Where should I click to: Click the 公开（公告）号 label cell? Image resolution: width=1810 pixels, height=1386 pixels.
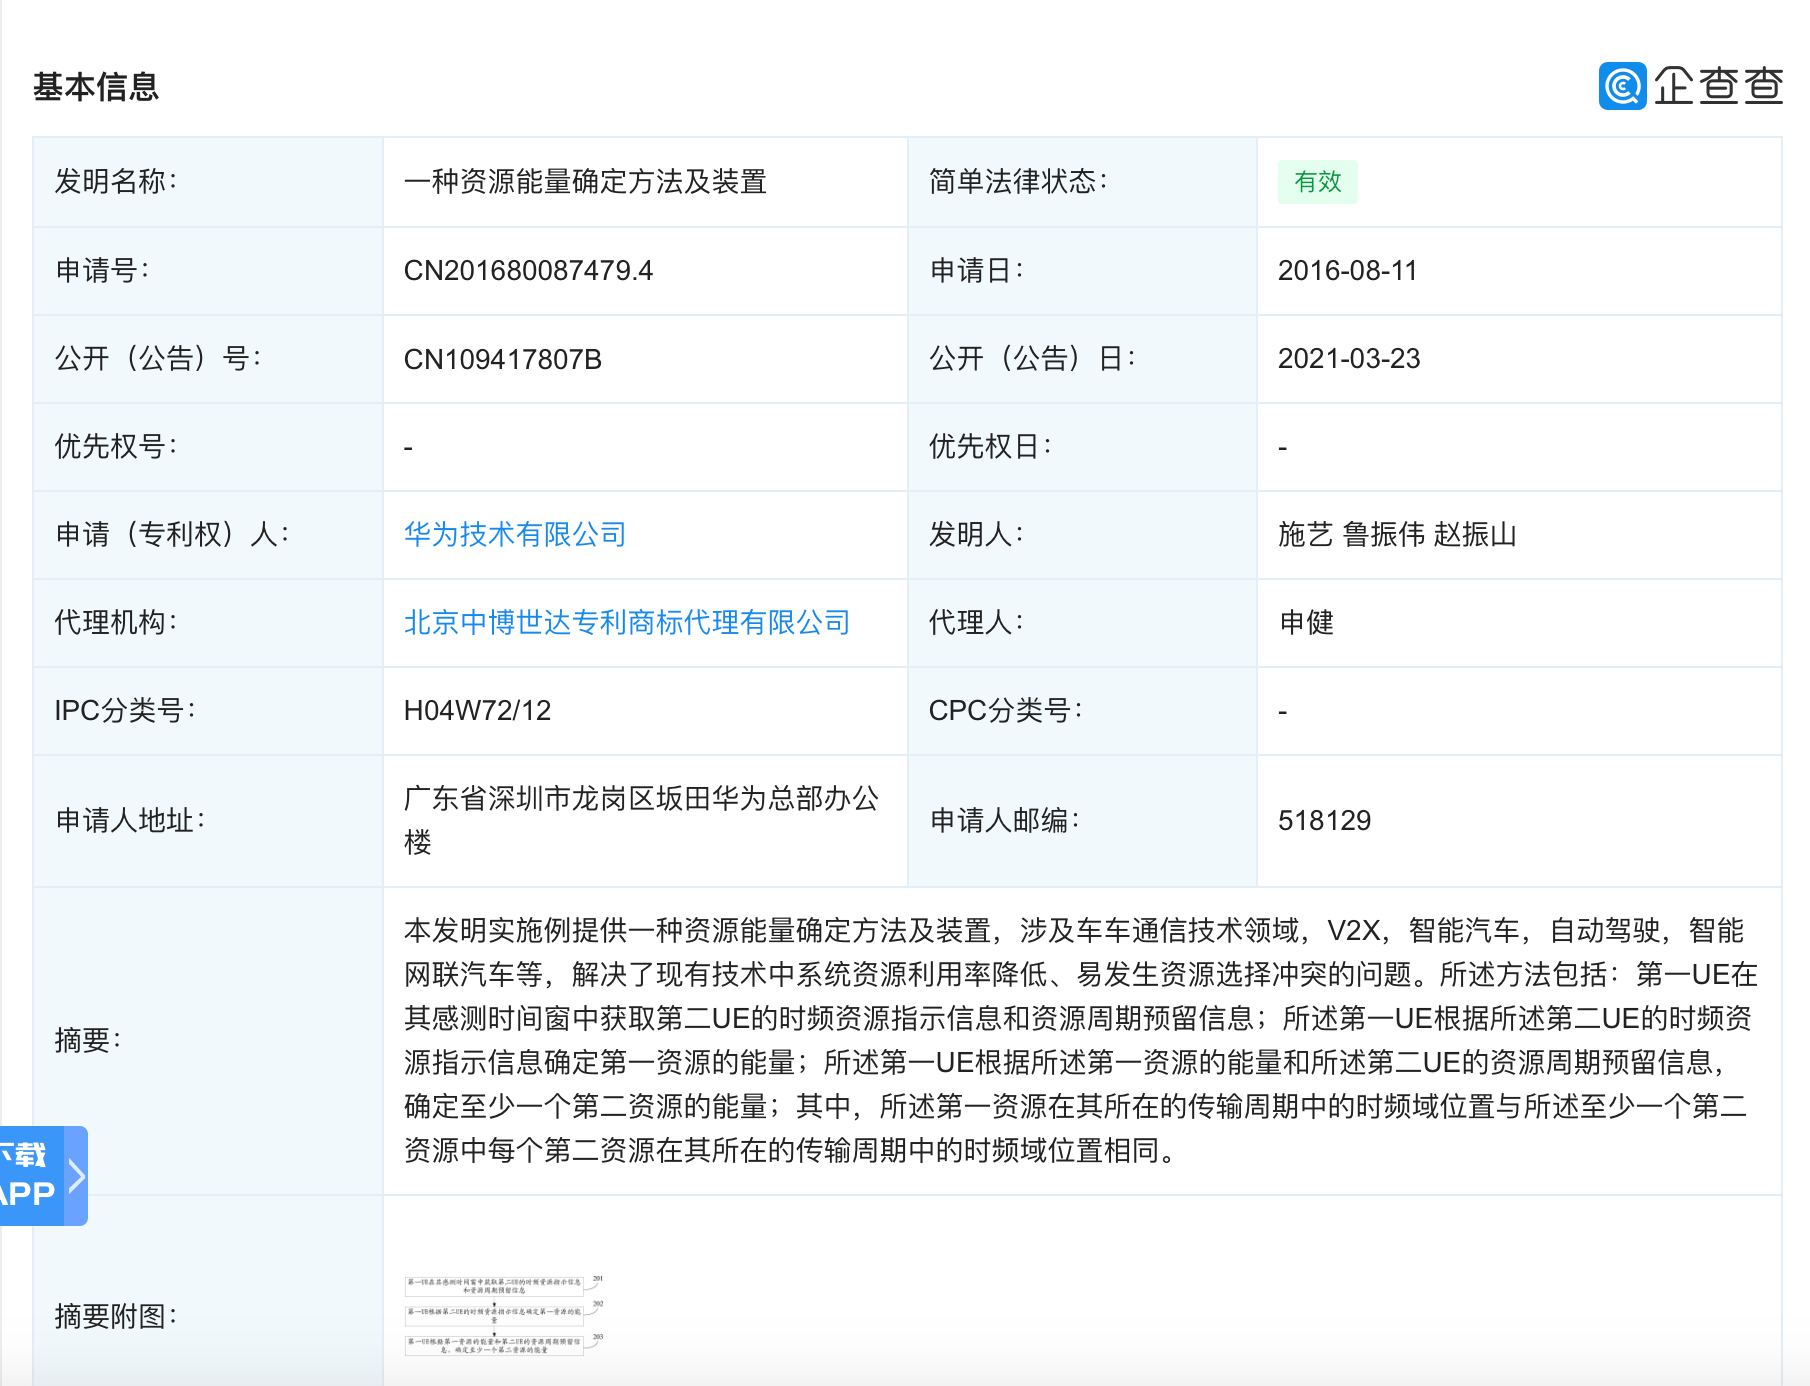[x=208, y=358]
